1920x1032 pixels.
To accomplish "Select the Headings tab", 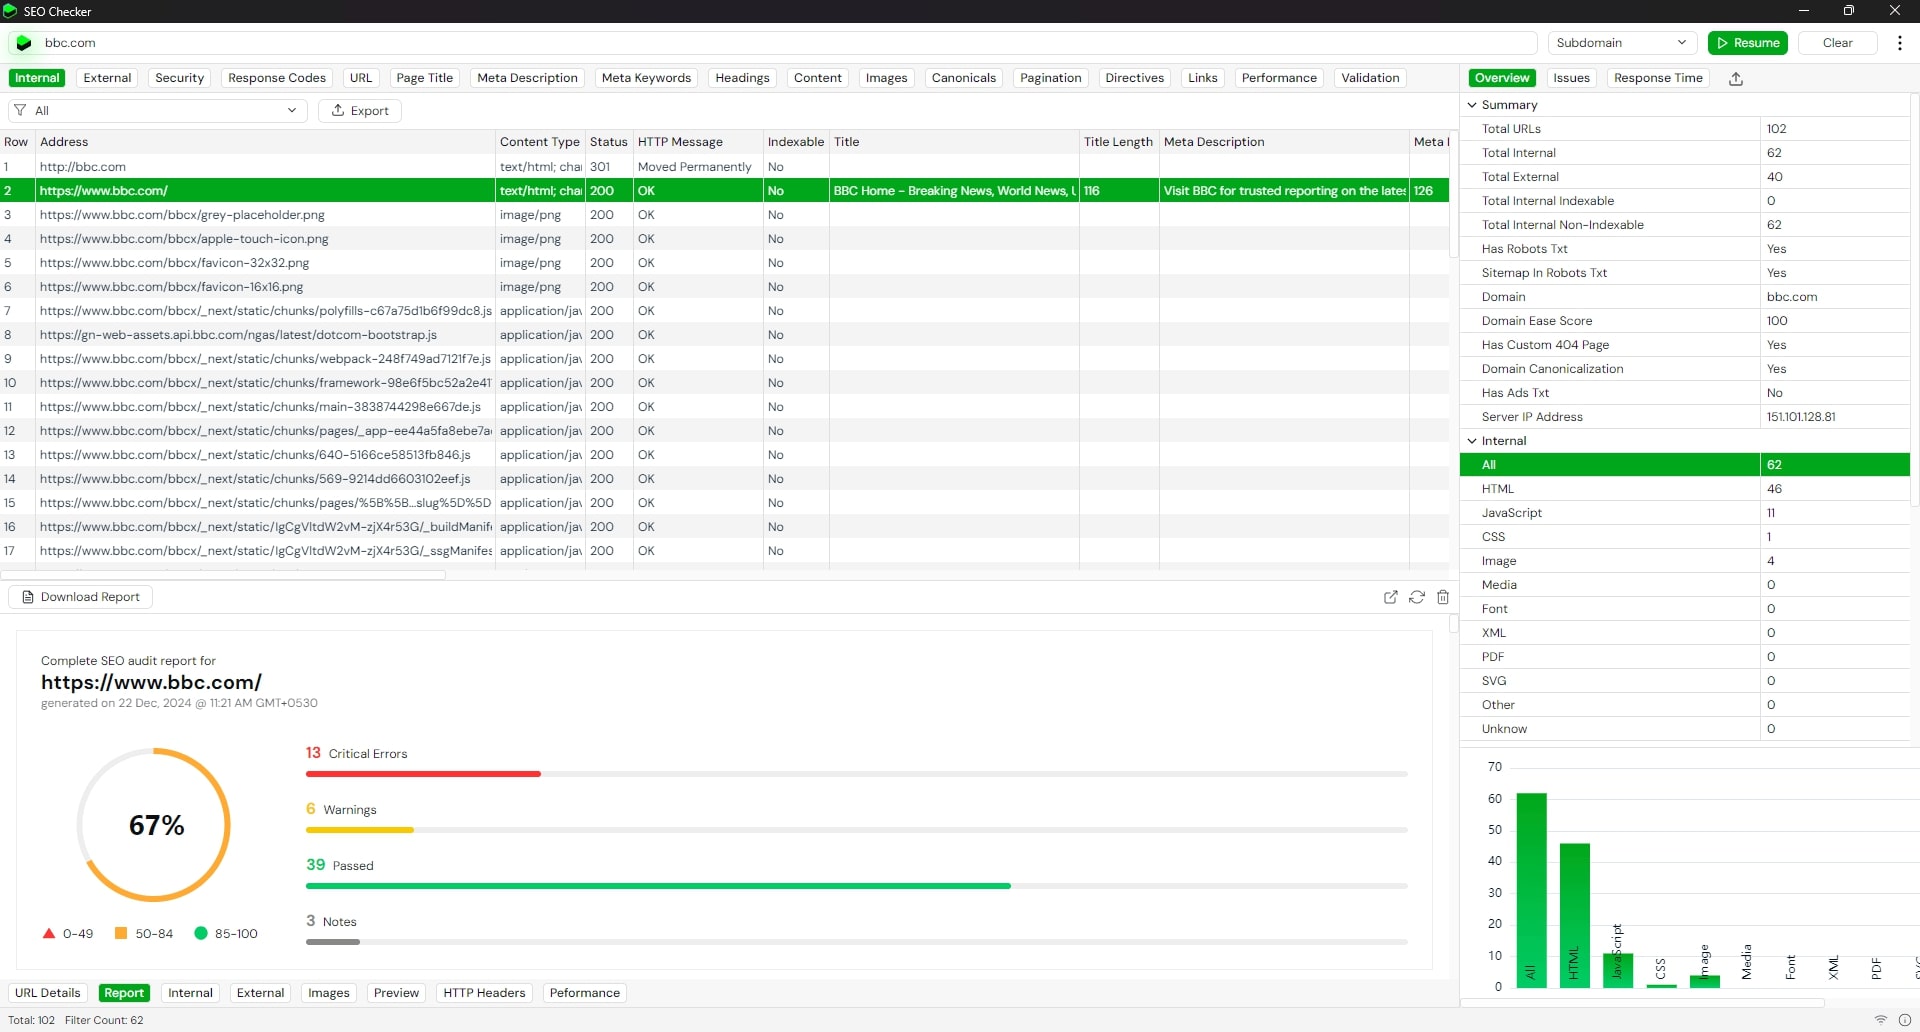I will (742, 78).
